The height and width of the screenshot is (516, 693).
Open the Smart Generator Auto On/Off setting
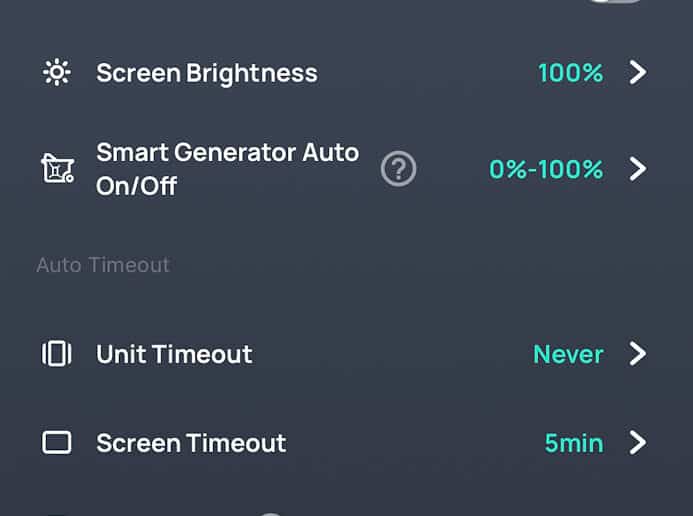pos(346,169)
